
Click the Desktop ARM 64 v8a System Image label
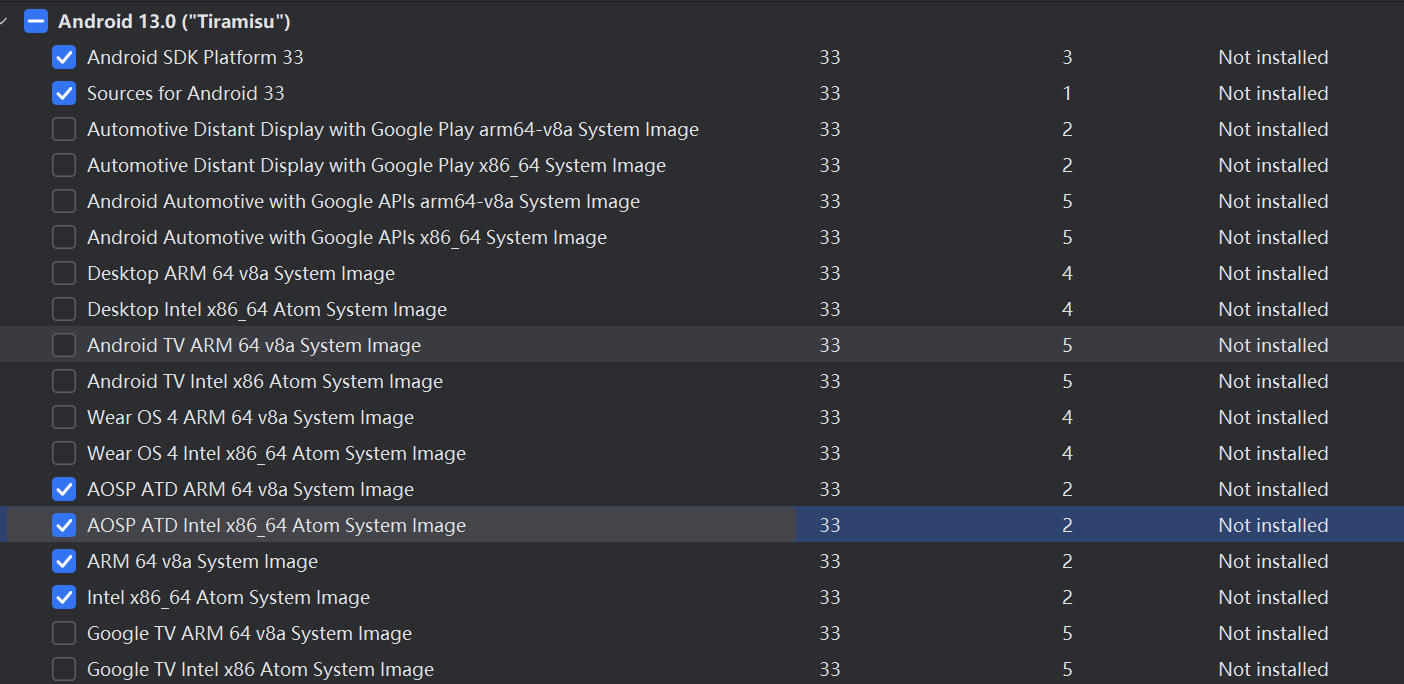pyautogui.click(x=241, y=273)
